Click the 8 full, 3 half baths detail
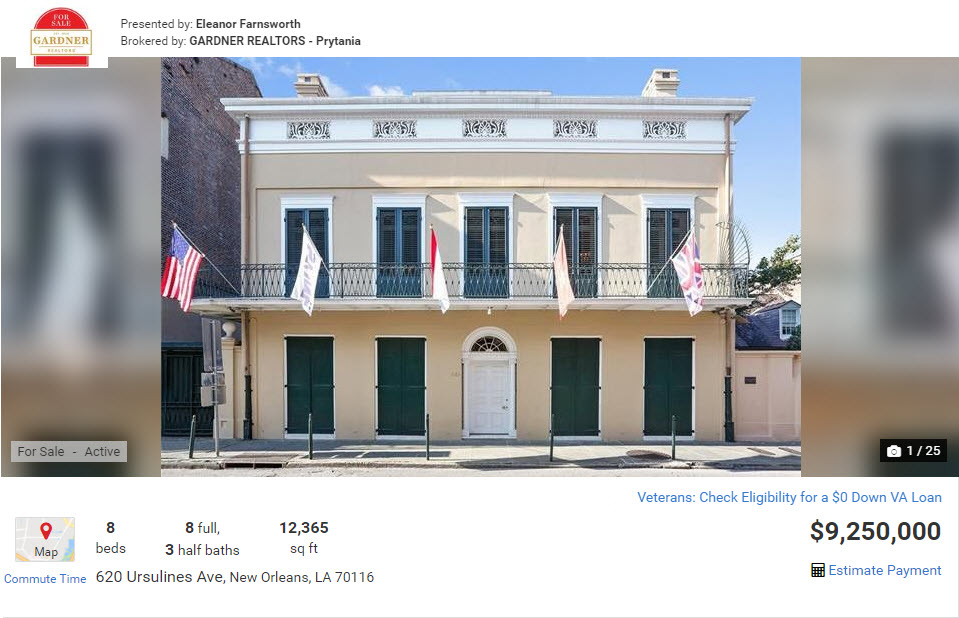Screen dimensions: 959x618 point(202,539)
